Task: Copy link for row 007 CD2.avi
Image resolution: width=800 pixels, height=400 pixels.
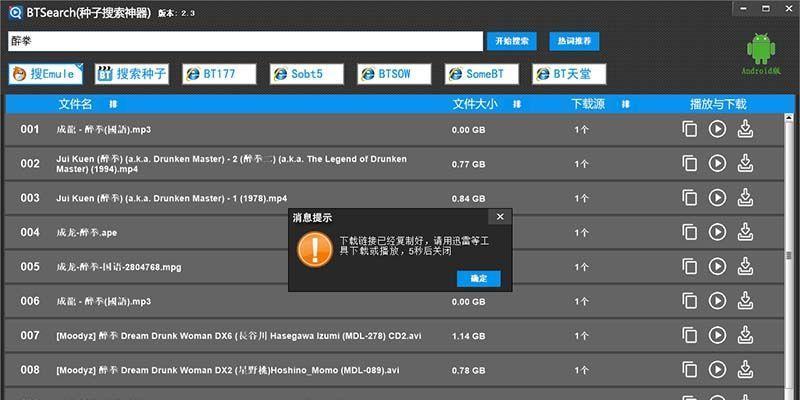Action: pos(690,335)
